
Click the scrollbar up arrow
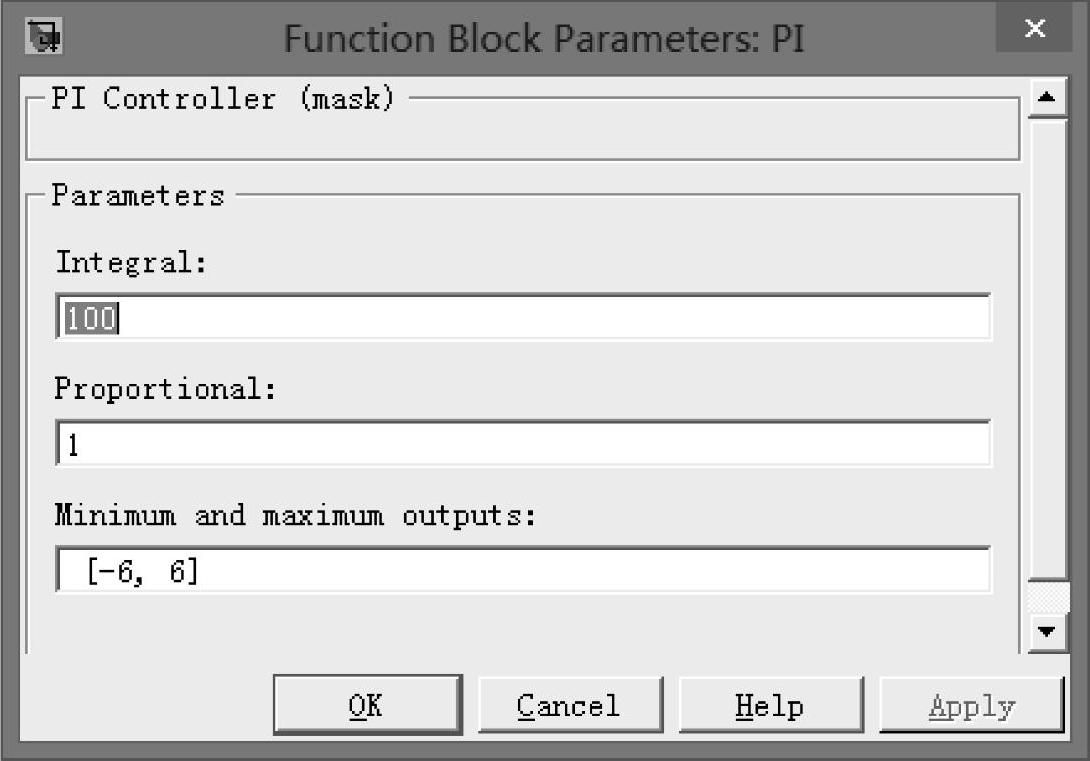coord(1047,98)
